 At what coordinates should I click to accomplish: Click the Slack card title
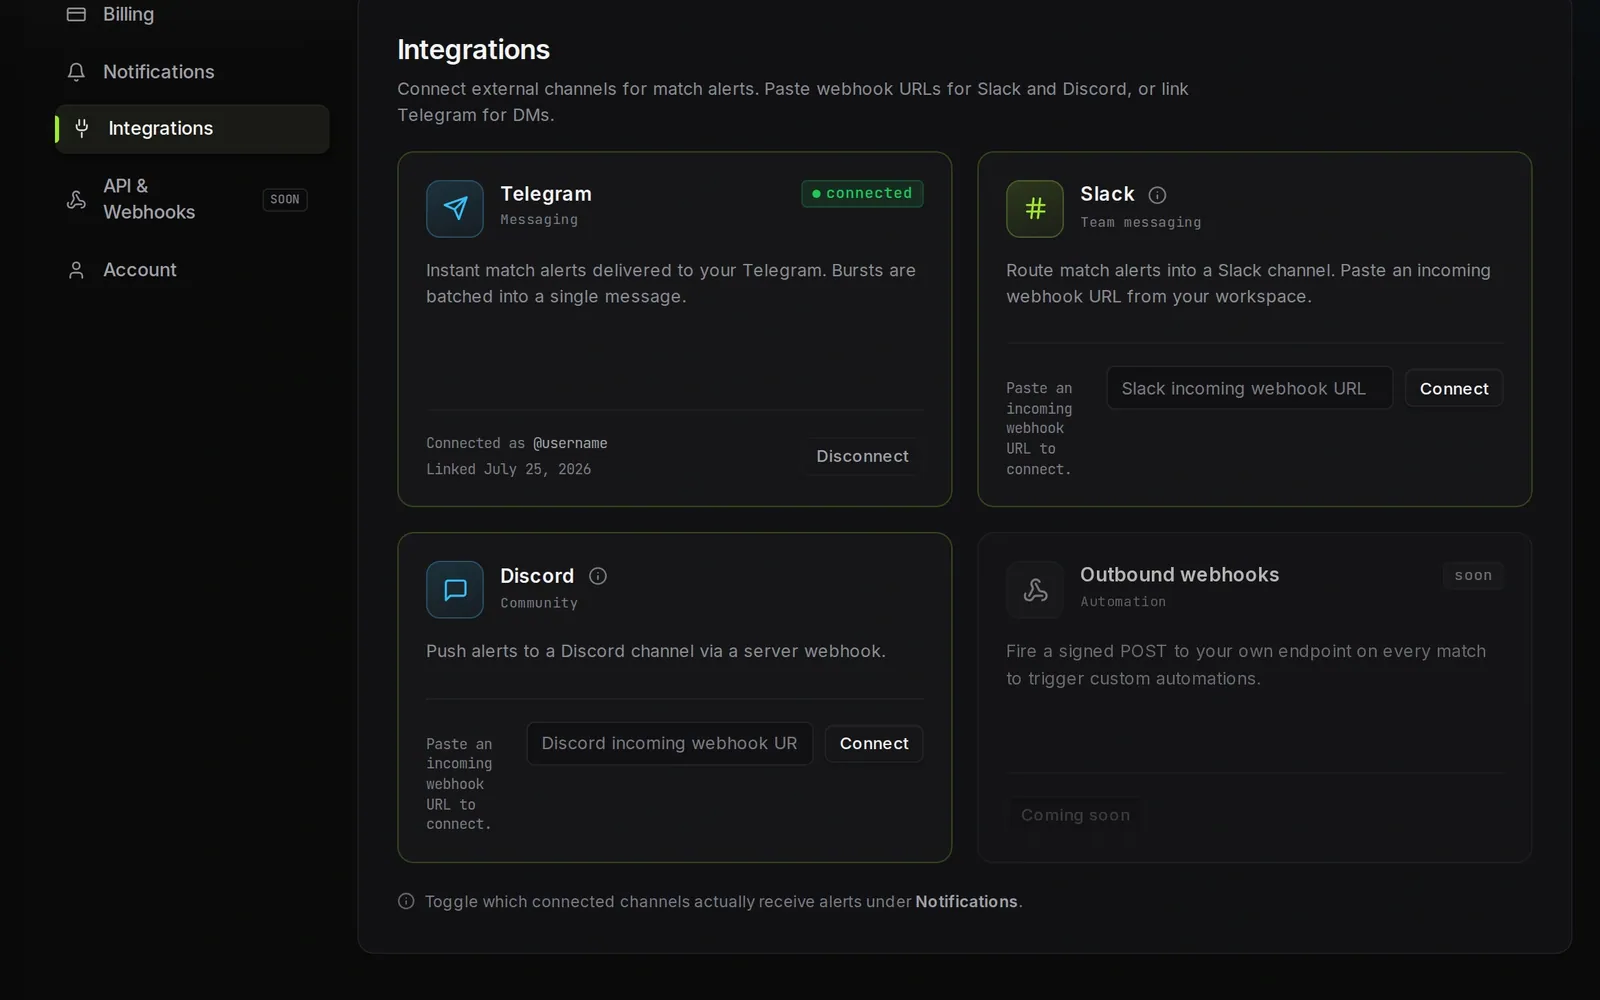(1107, 194)
